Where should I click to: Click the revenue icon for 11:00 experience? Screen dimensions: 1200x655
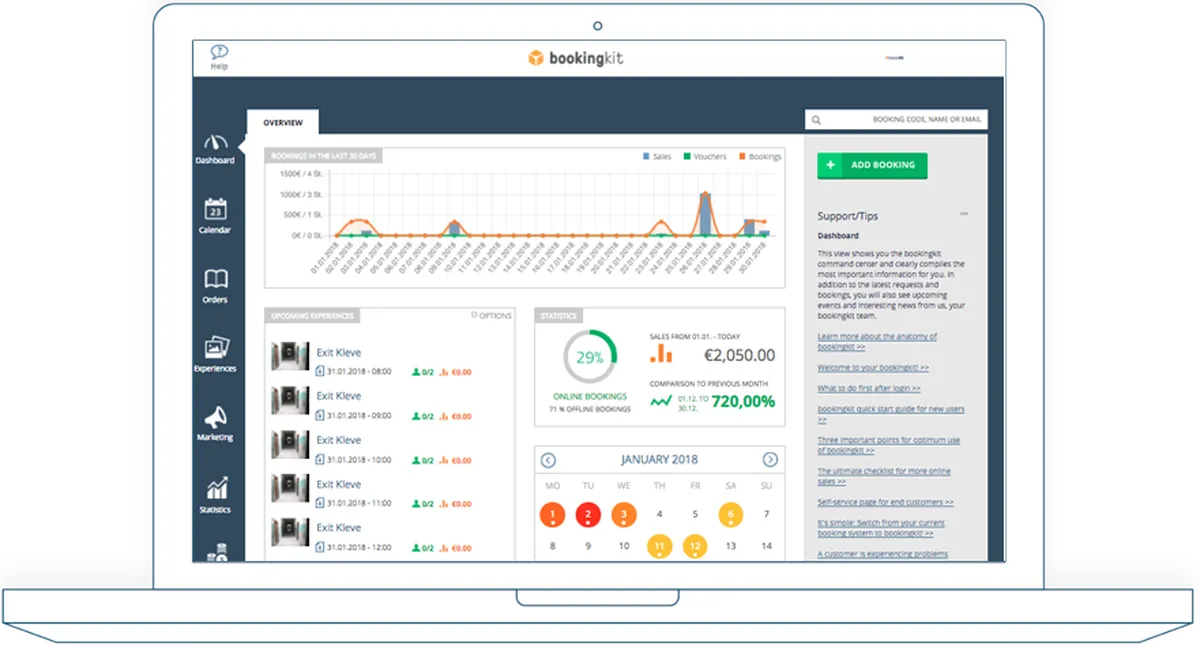pos(444,503)
